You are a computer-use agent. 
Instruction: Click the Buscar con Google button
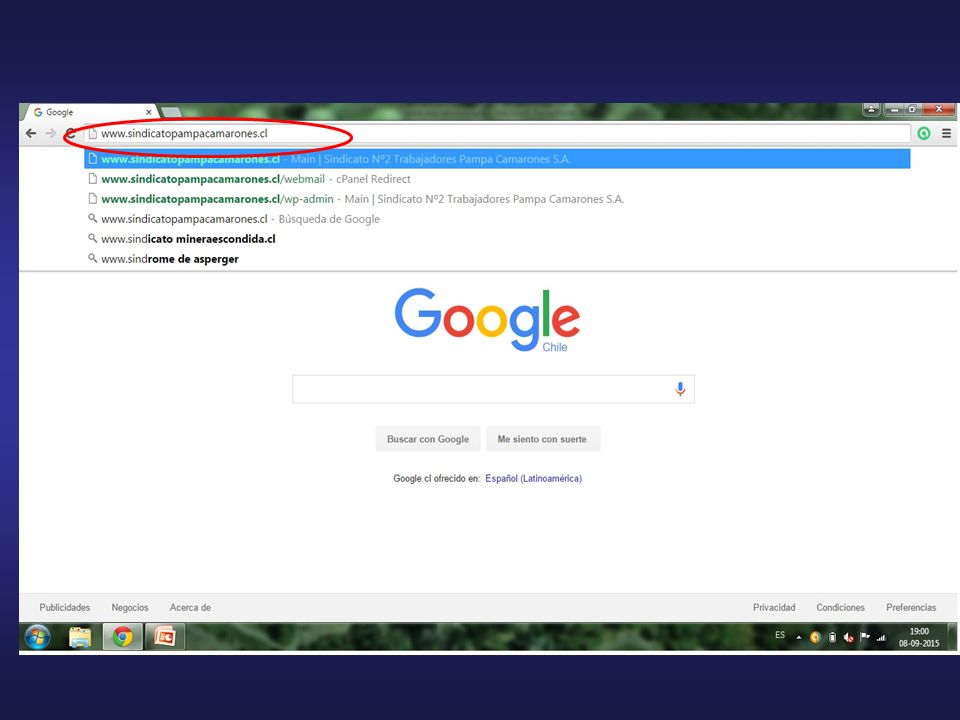(428, 439)
